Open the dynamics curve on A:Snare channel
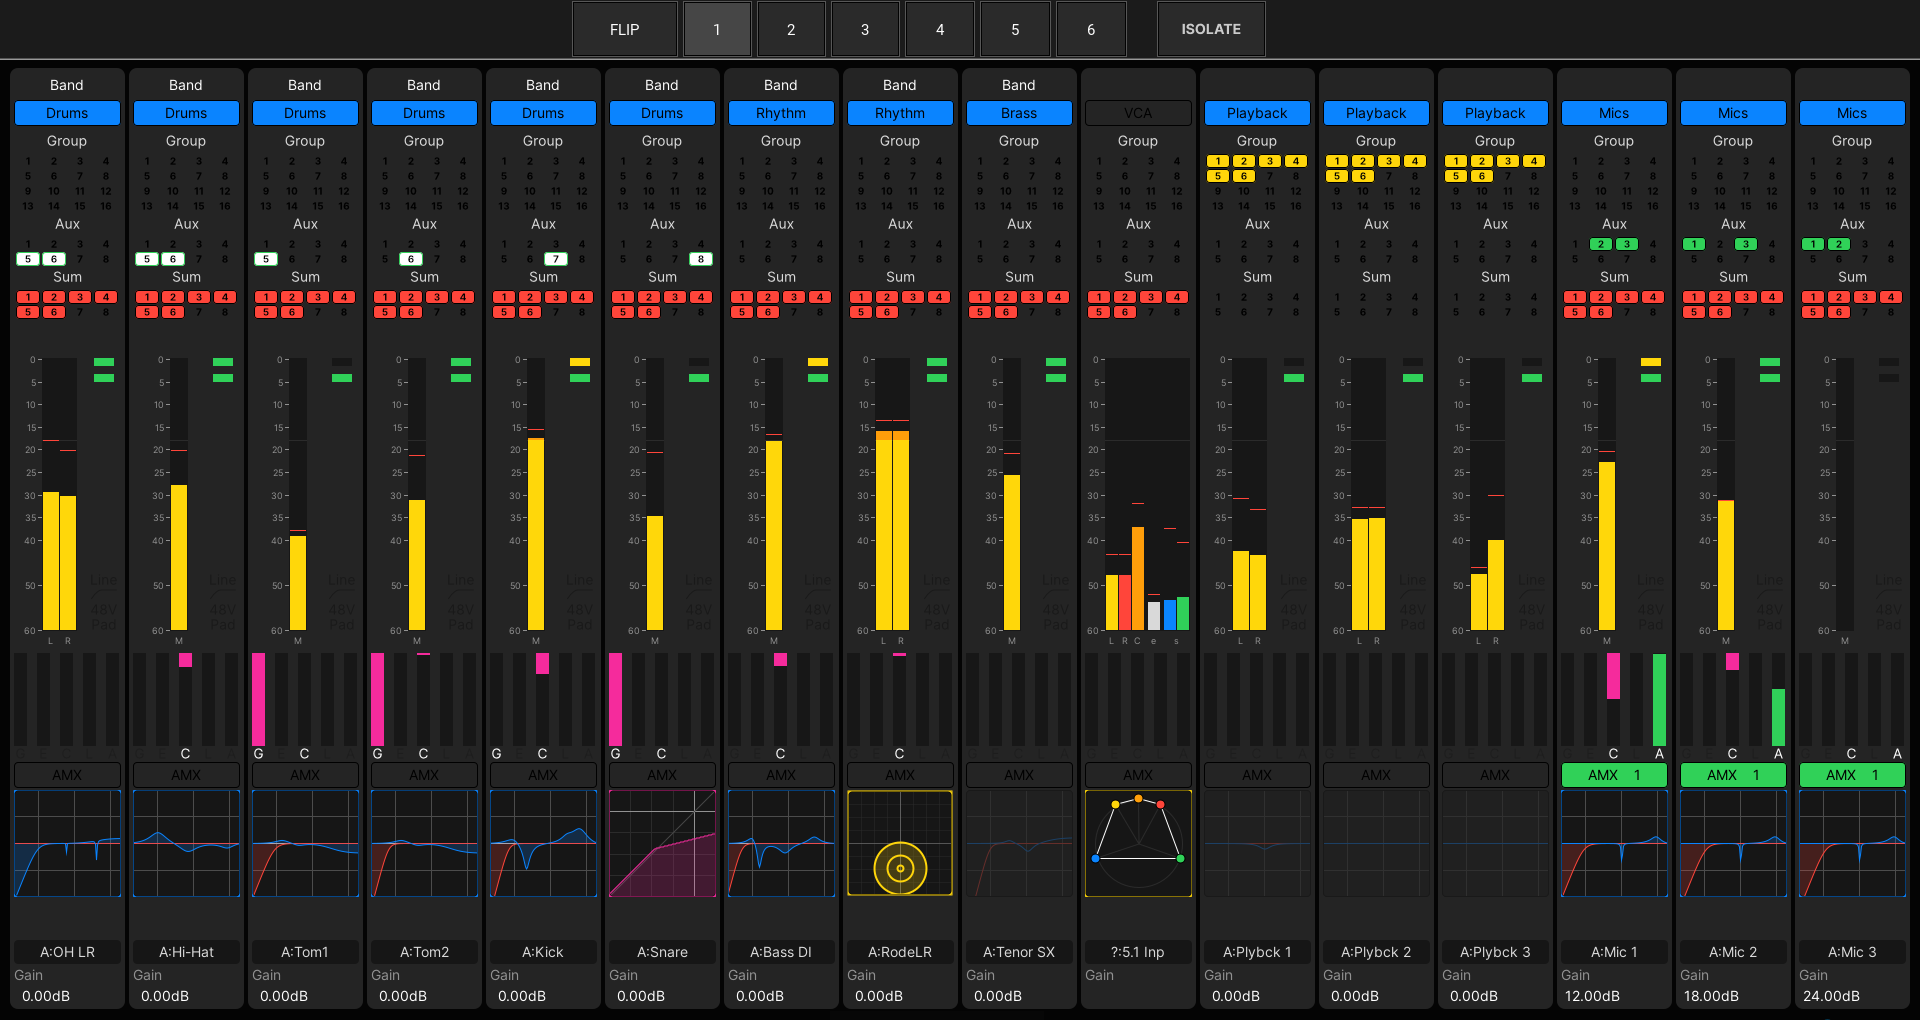The height and width of the screenshot is (1020, 1920). point(662,843)
